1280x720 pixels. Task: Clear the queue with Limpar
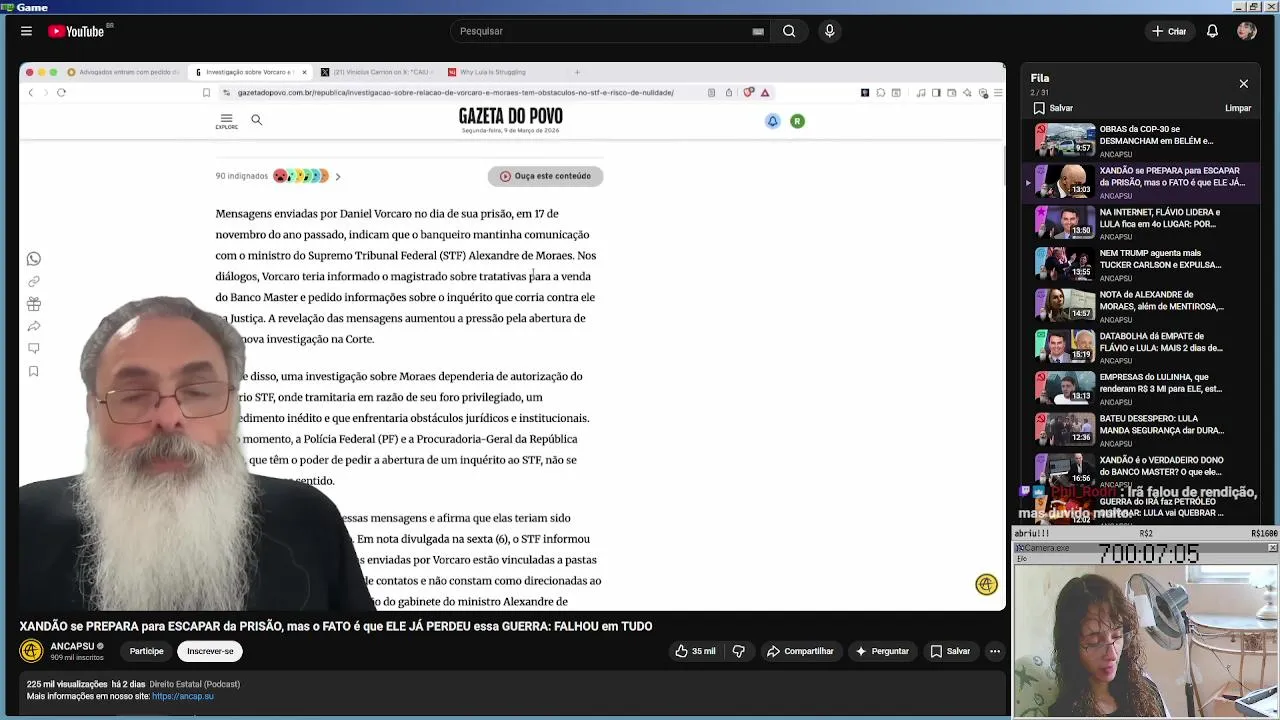(1237, 108)
